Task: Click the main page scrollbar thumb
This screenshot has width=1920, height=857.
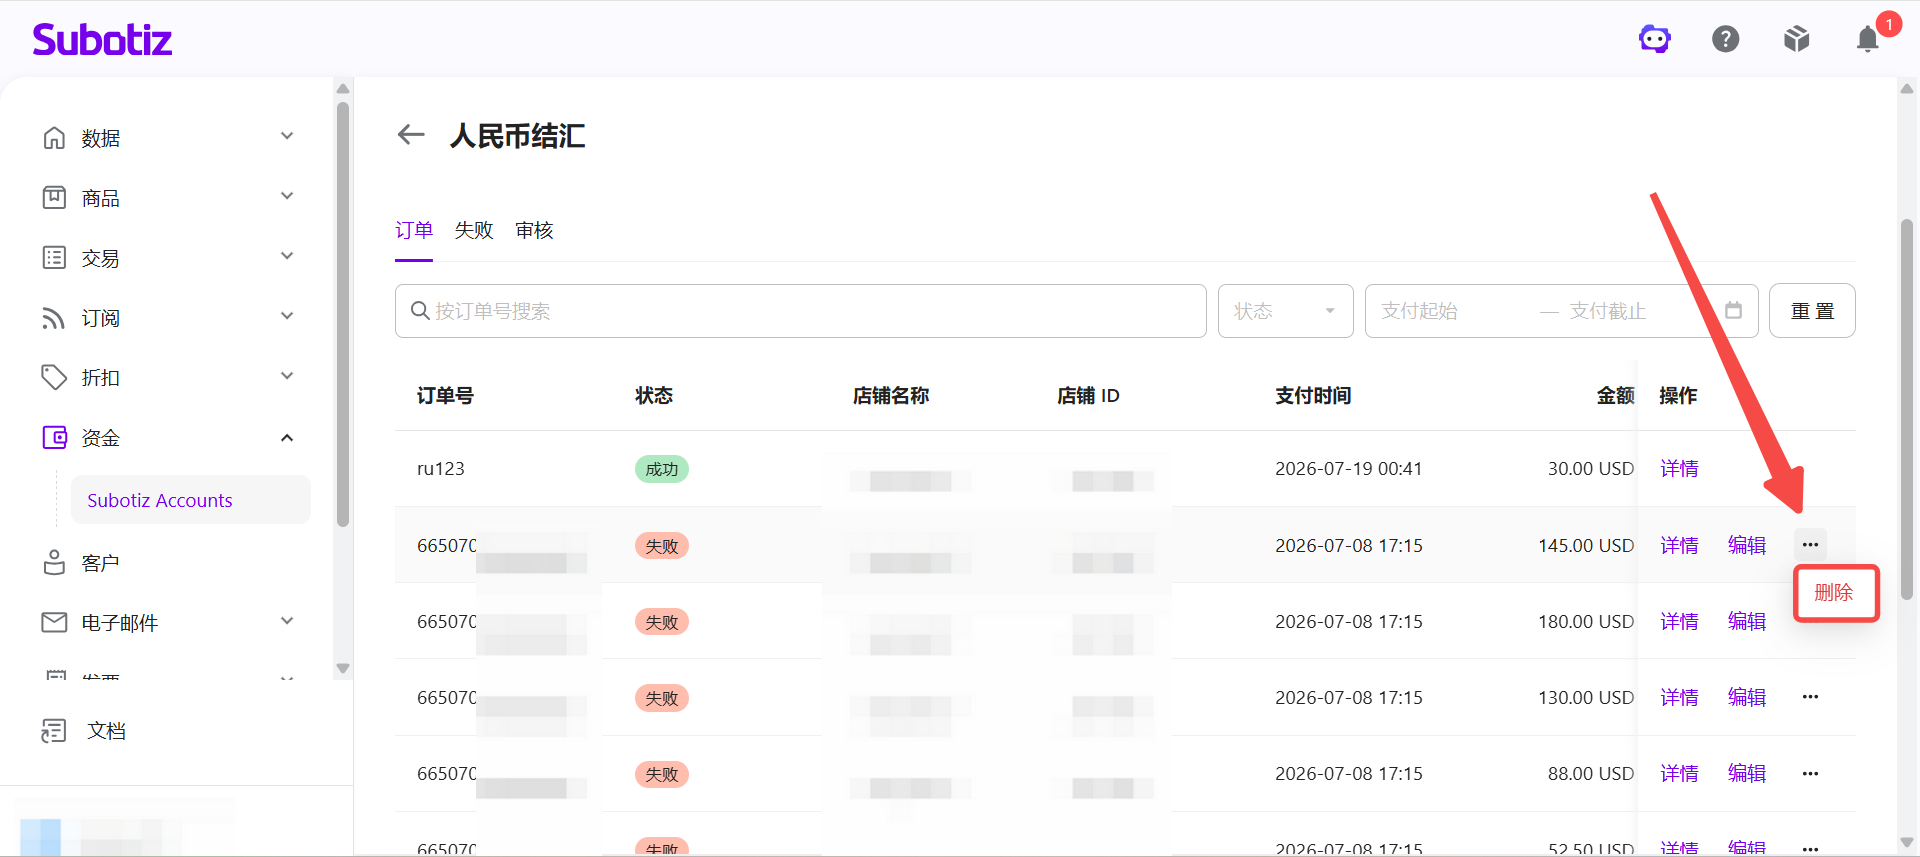Action: click(x=1907, y=410)
